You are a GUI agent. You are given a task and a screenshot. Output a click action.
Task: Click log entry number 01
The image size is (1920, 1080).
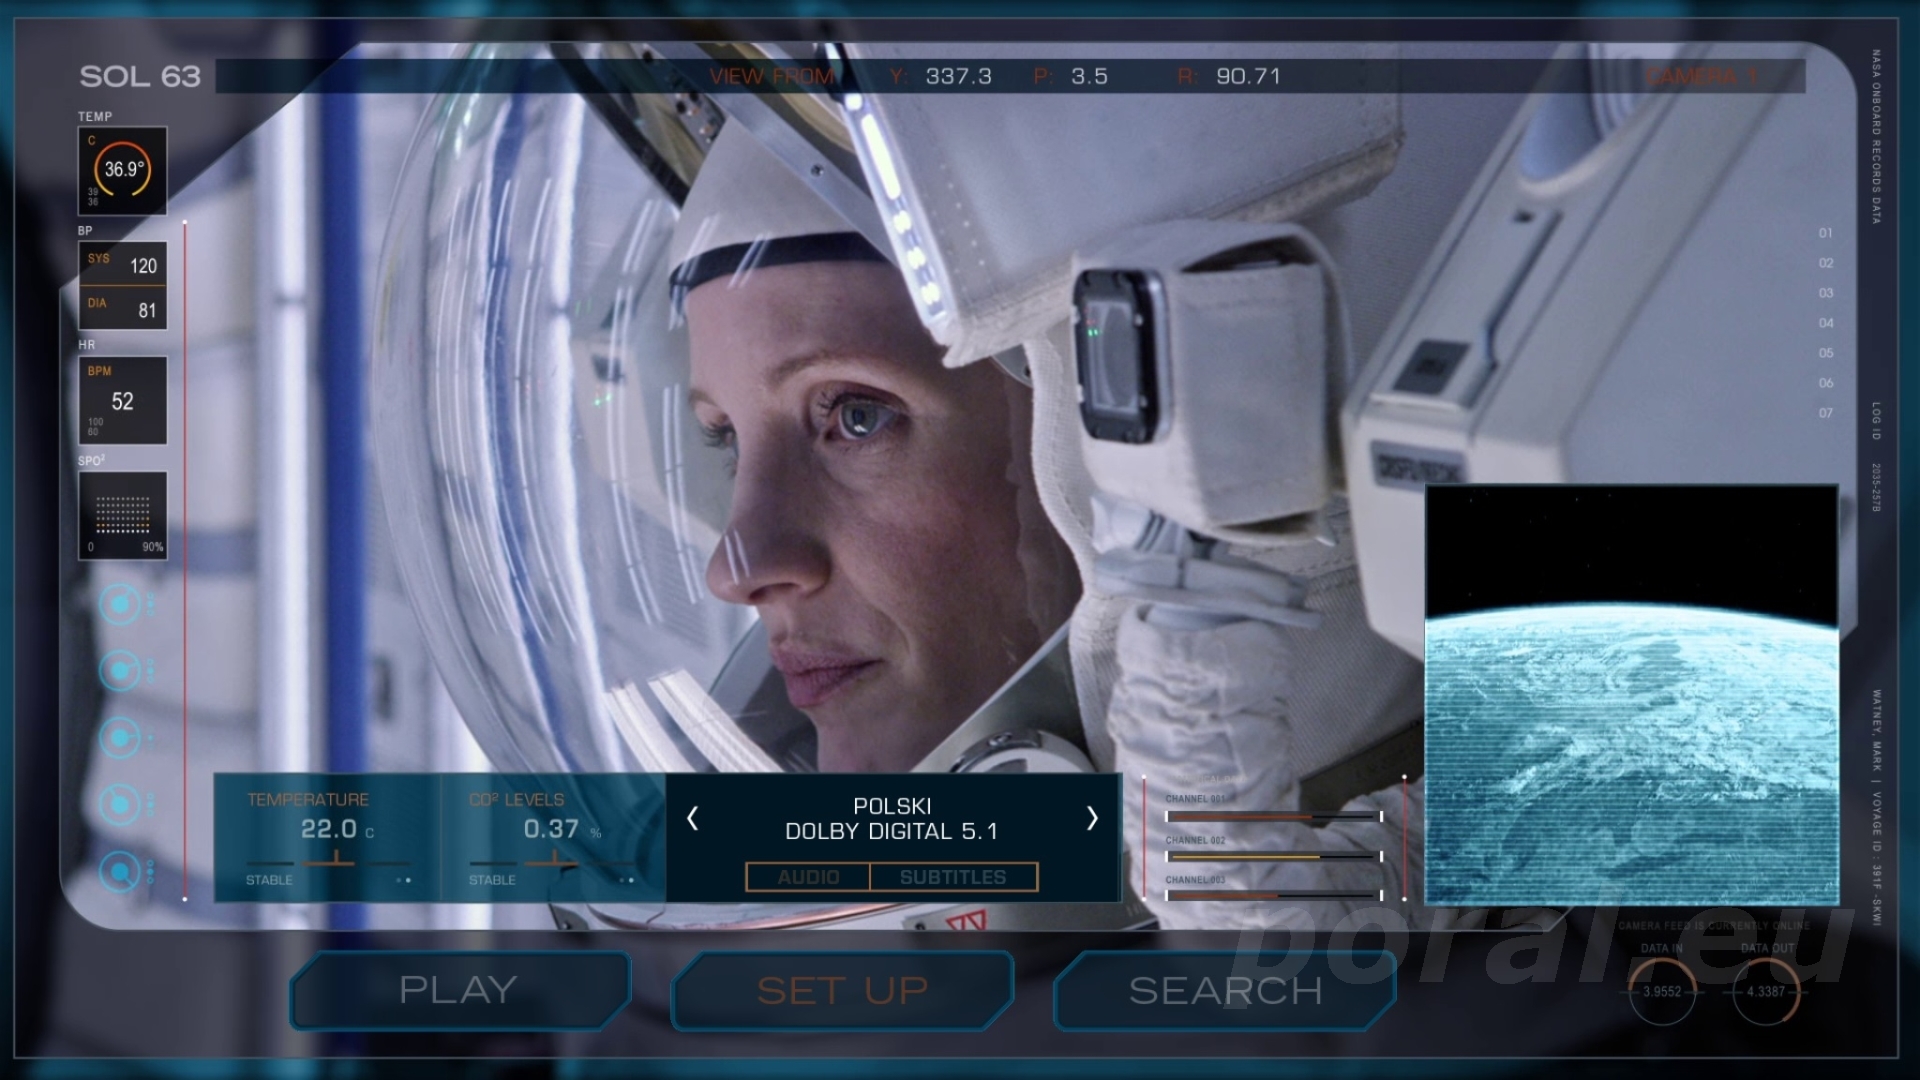pyautogui.click(x=1826, y=233)
